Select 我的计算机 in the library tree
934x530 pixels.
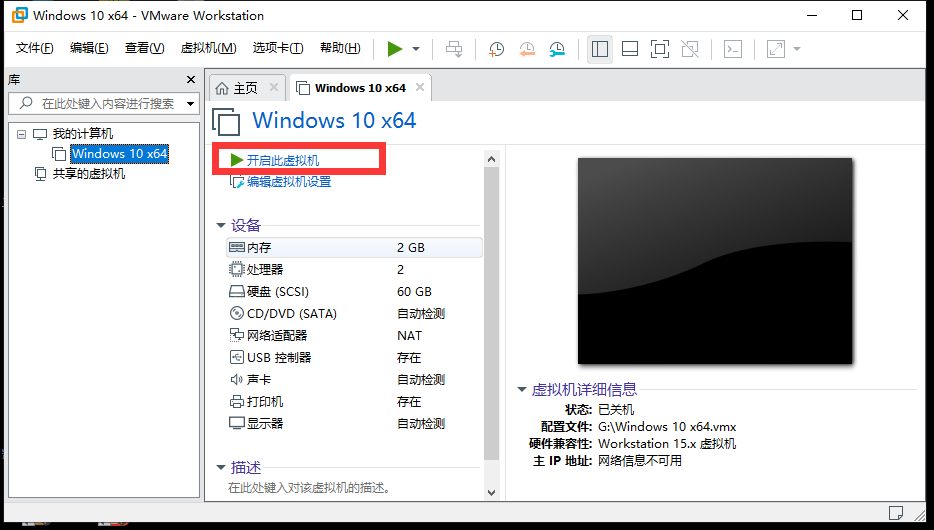pos(82,134)
